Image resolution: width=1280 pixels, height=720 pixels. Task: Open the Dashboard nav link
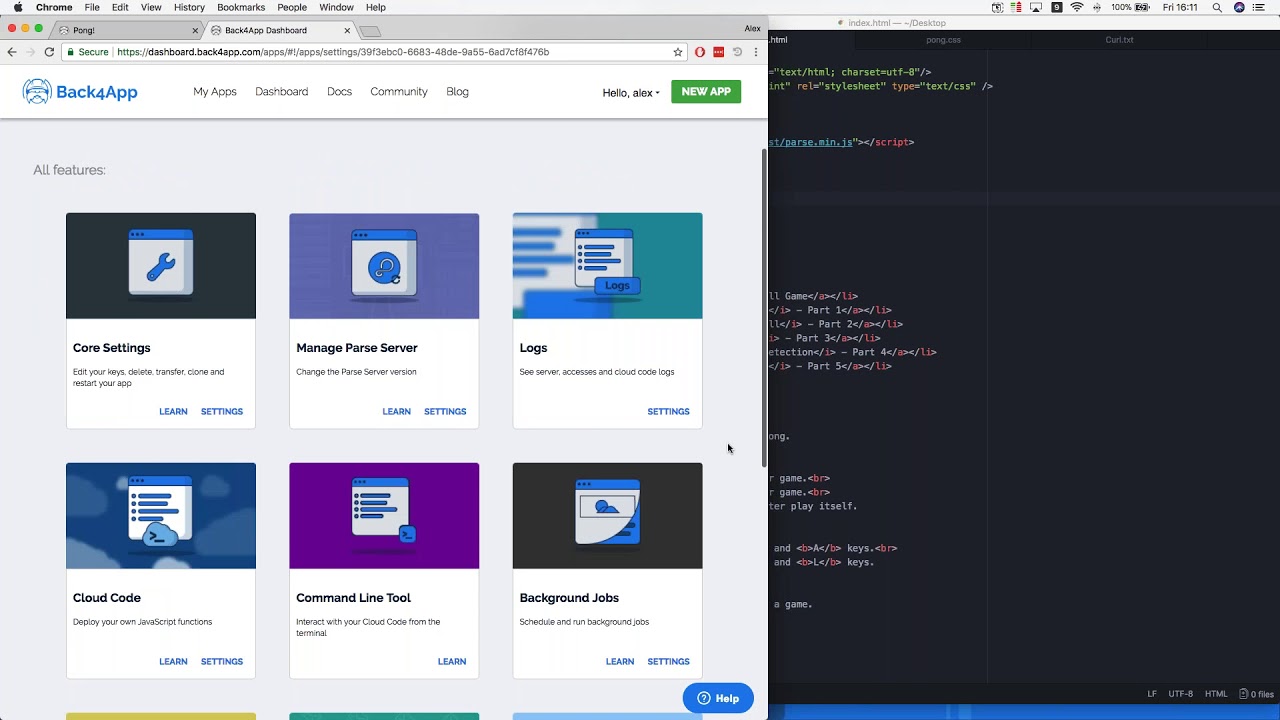[x=281, y=92]
